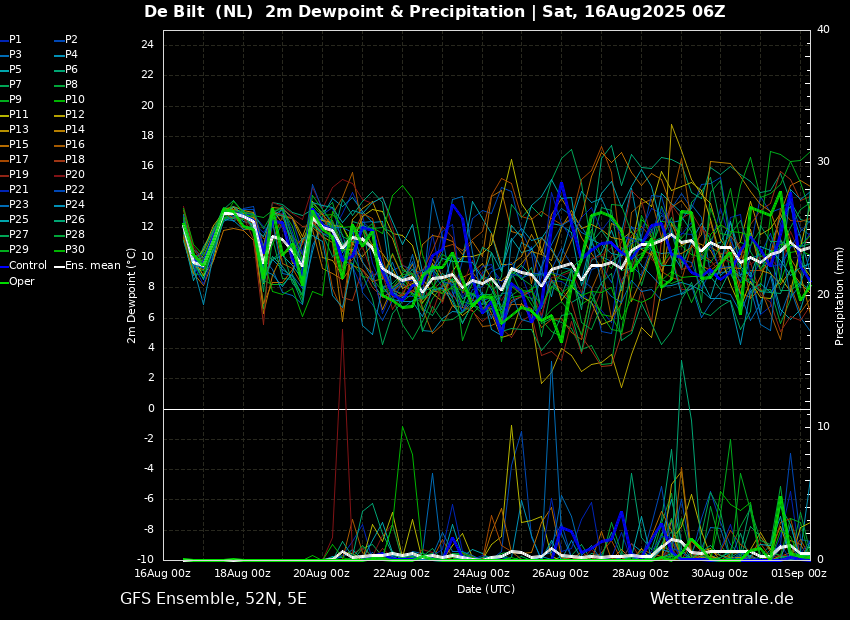
Task: Click the Oper legend entry
Action: pos(21,282)
